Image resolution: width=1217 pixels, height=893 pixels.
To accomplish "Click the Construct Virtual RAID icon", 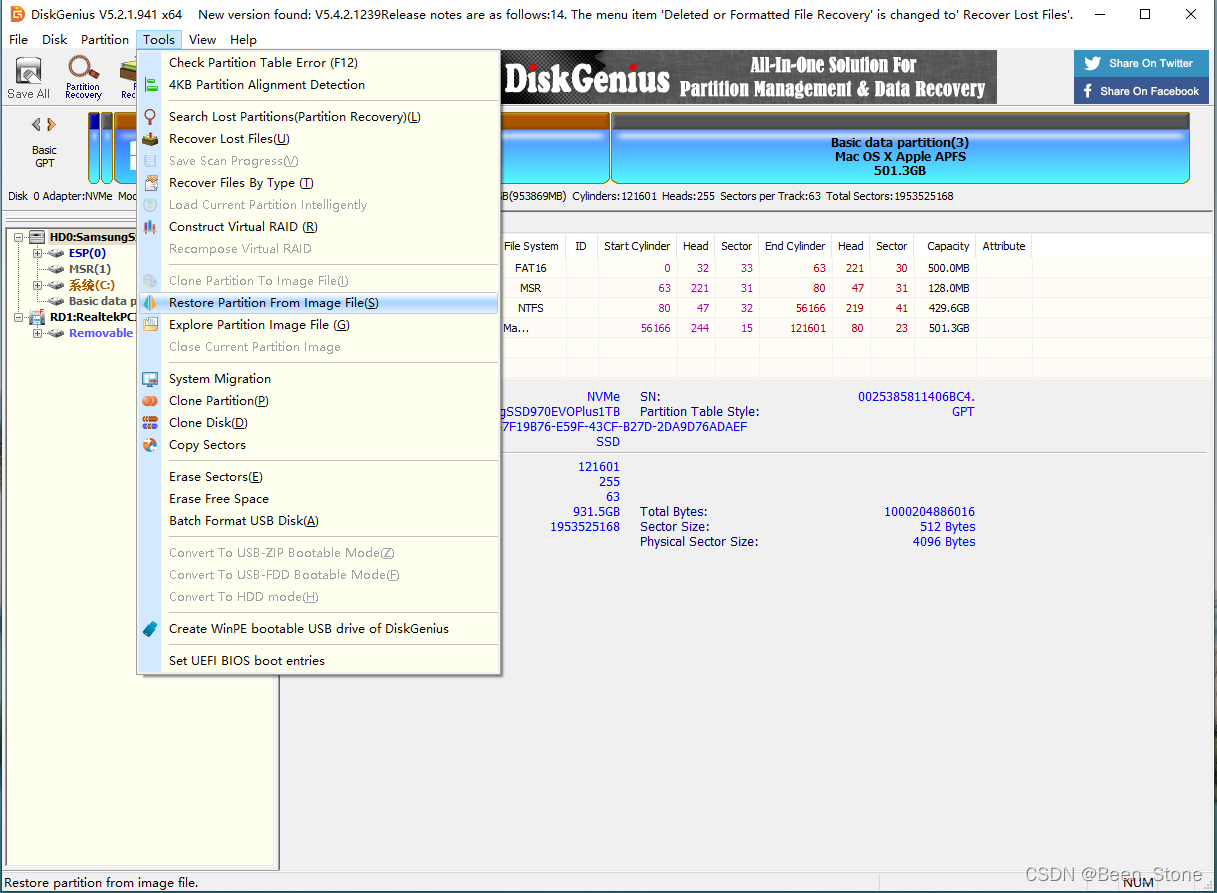I will [x=150, y=227].
